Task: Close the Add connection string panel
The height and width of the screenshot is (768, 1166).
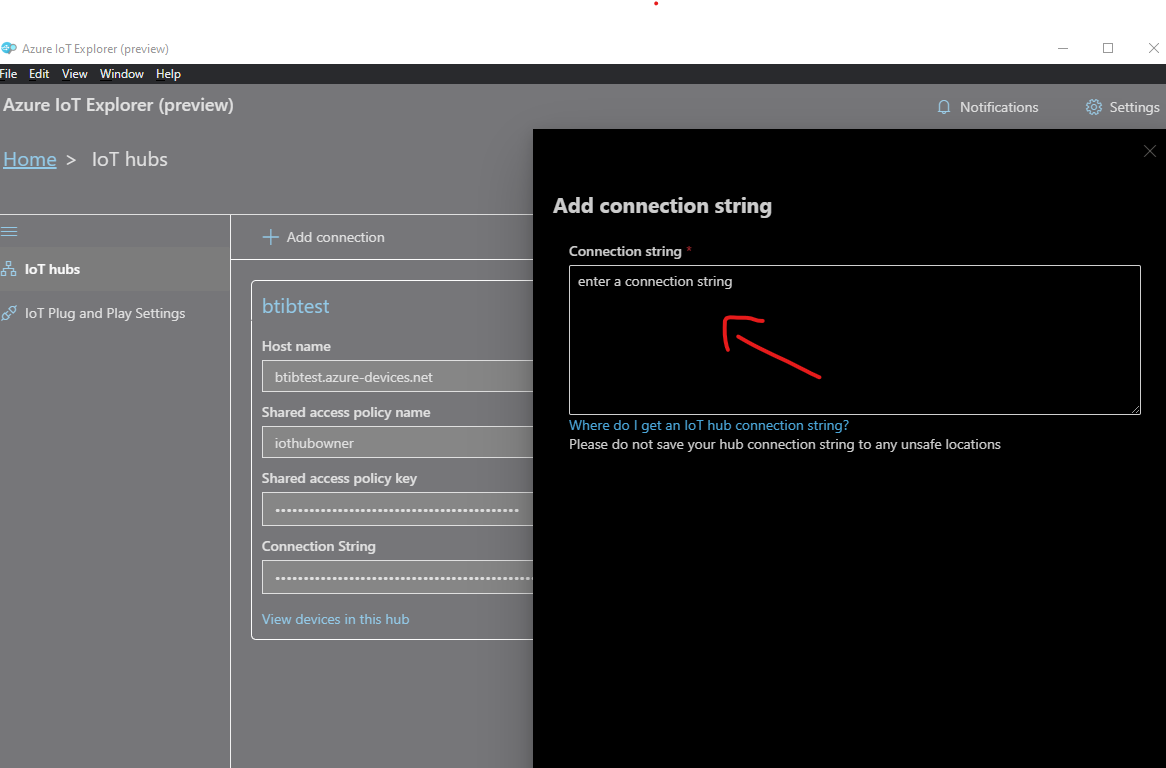Action: pyautogui.click(x=1149, y=151)
